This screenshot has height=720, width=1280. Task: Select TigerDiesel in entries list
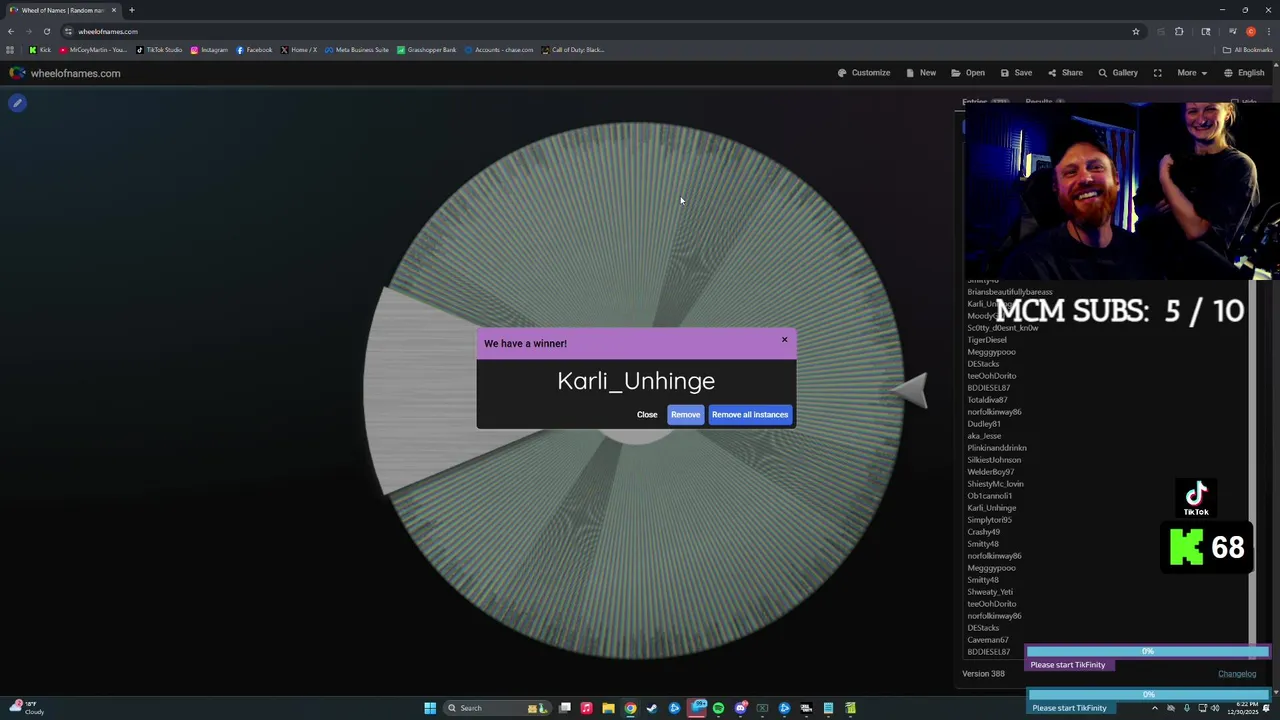987,340
